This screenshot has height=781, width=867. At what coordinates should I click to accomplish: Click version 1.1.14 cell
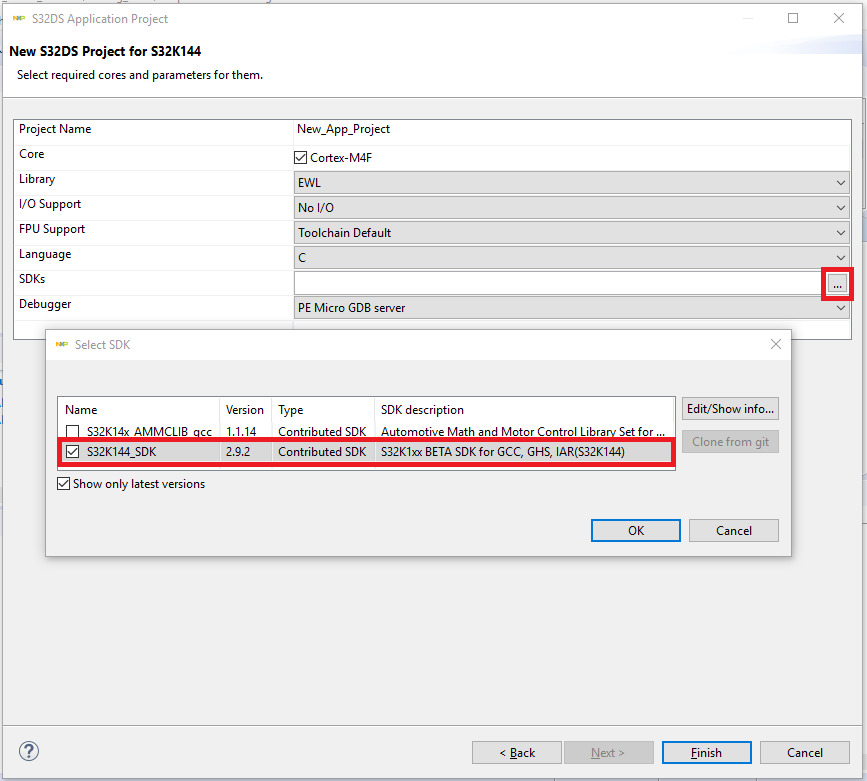(241, 431)
